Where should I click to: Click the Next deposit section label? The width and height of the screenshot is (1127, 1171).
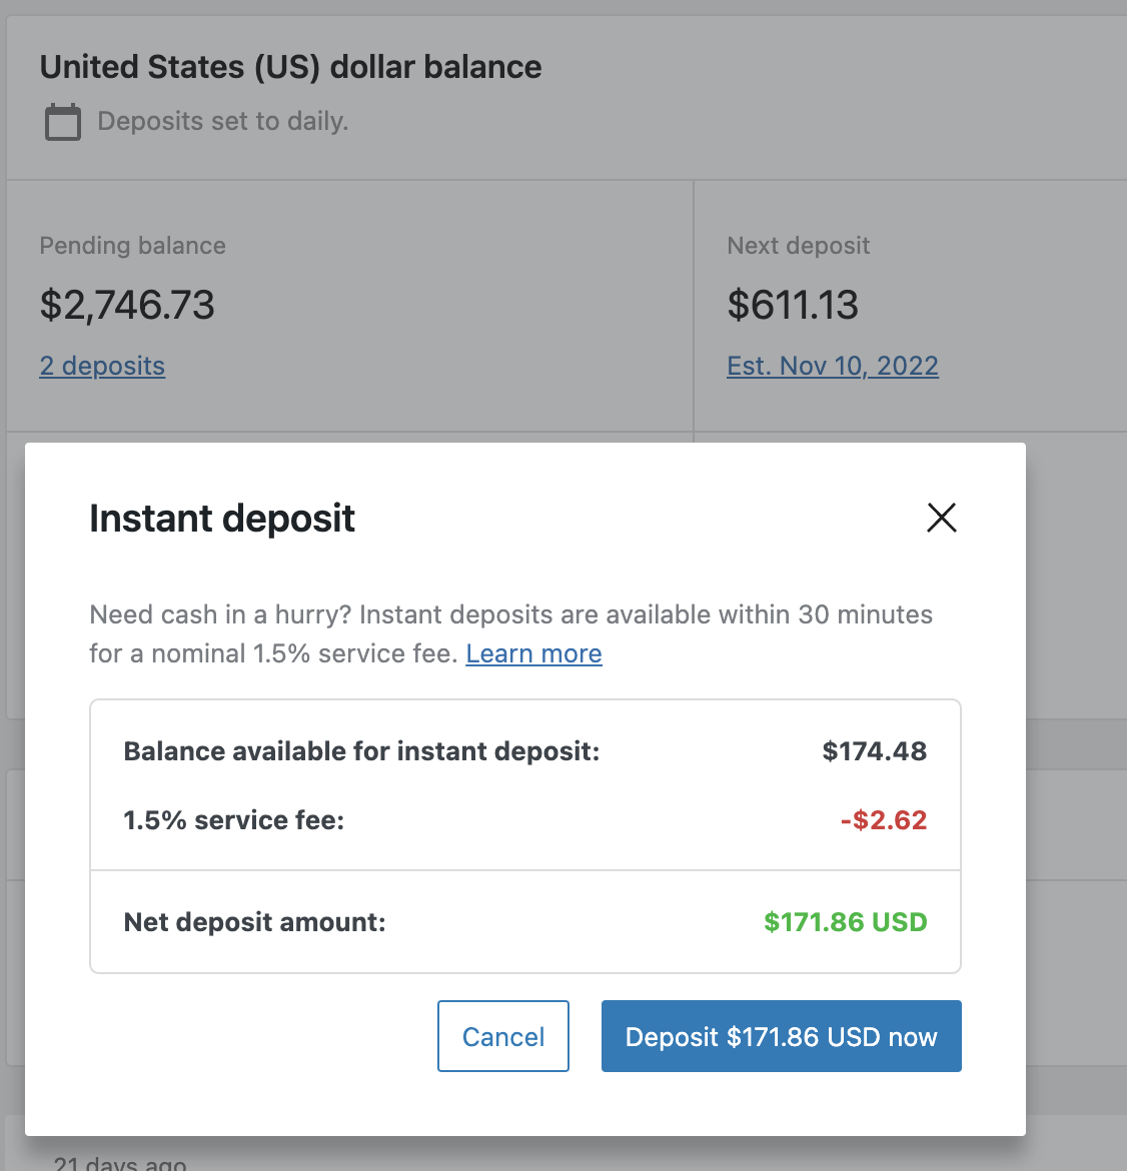pos(798,245)
